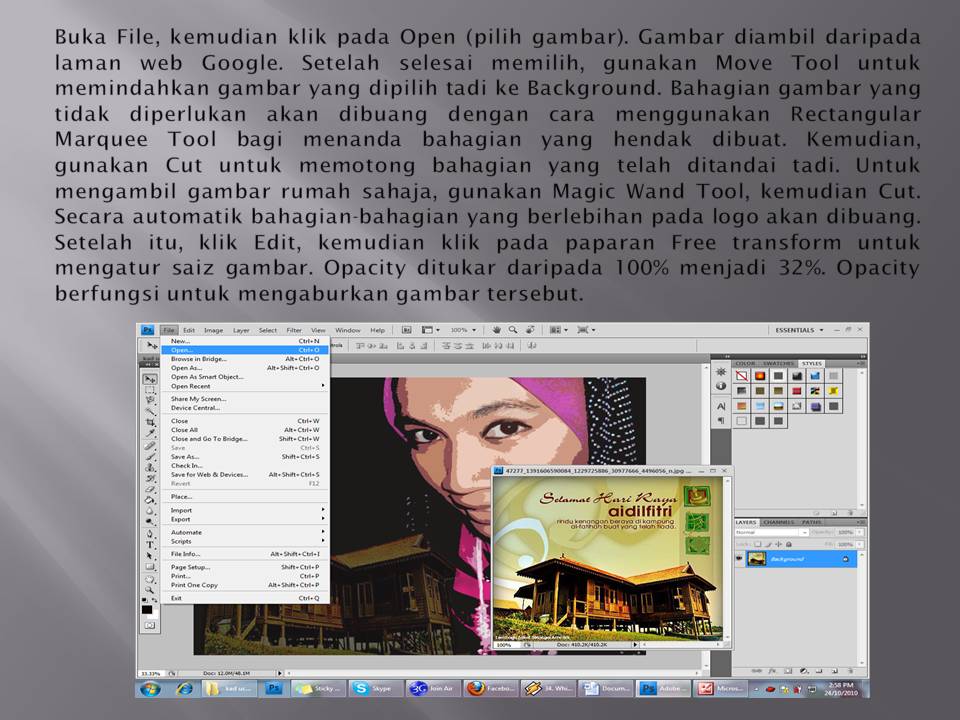Expand the Import submenu
Image resolution: width=960 pixels, height=720 pixels.
point(246,510)
